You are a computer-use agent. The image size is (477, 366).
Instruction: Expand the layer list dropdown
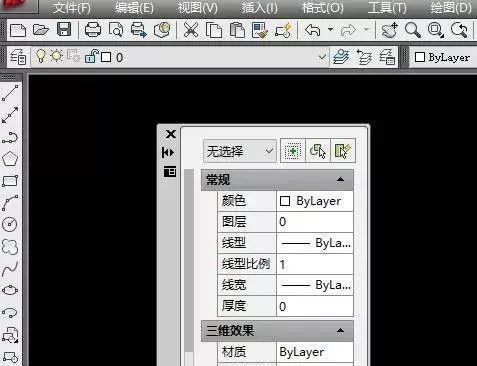(x=322, y=57)
